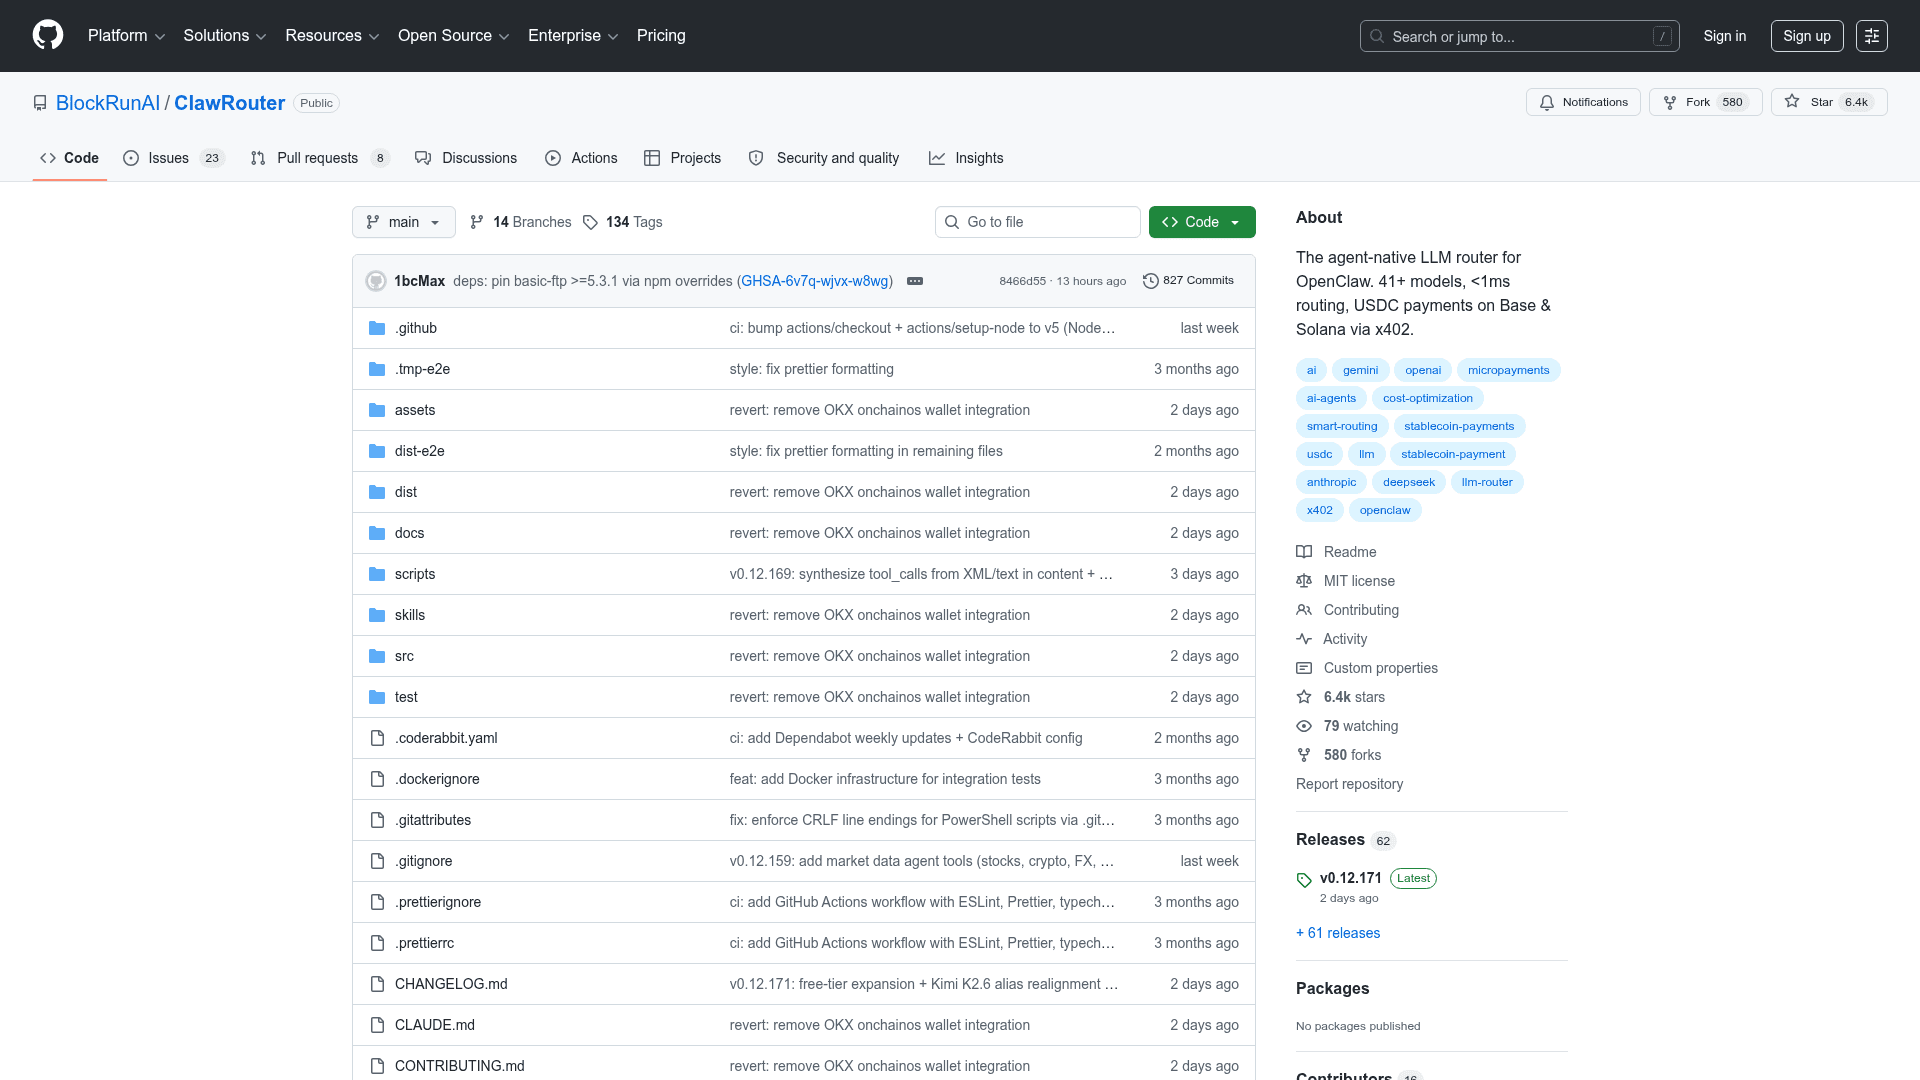The image size is (1920, 1080).
Task: Open the Pricing link
Action: 661,36
